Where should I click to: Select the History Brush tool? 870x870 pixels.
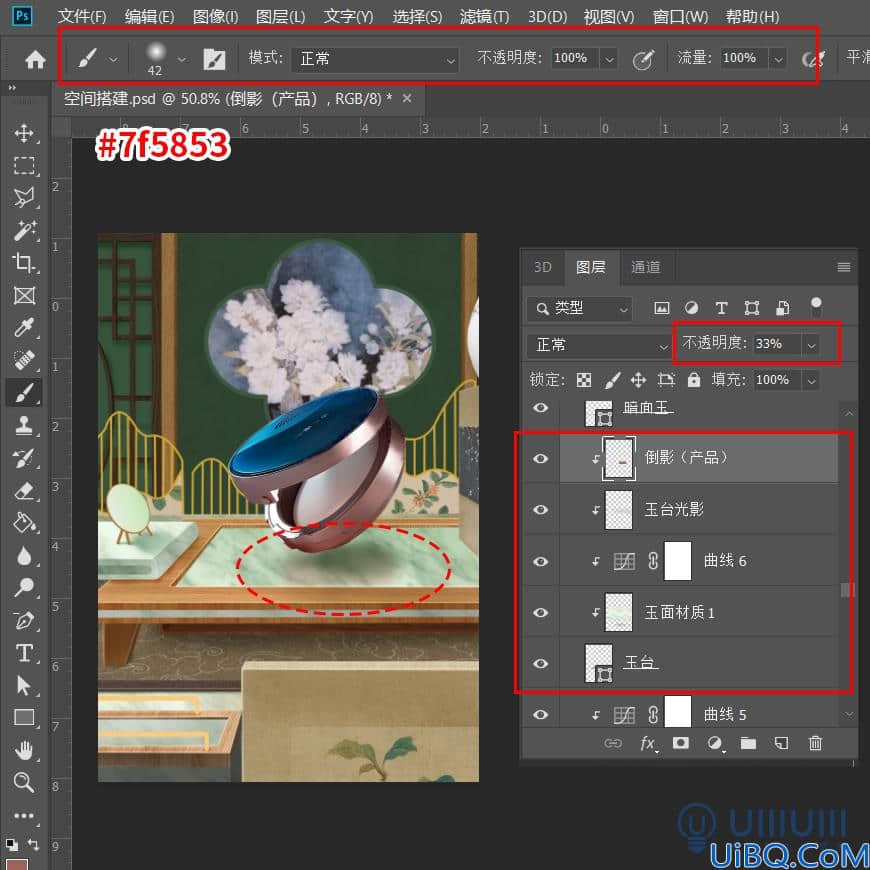pos(23,458)
